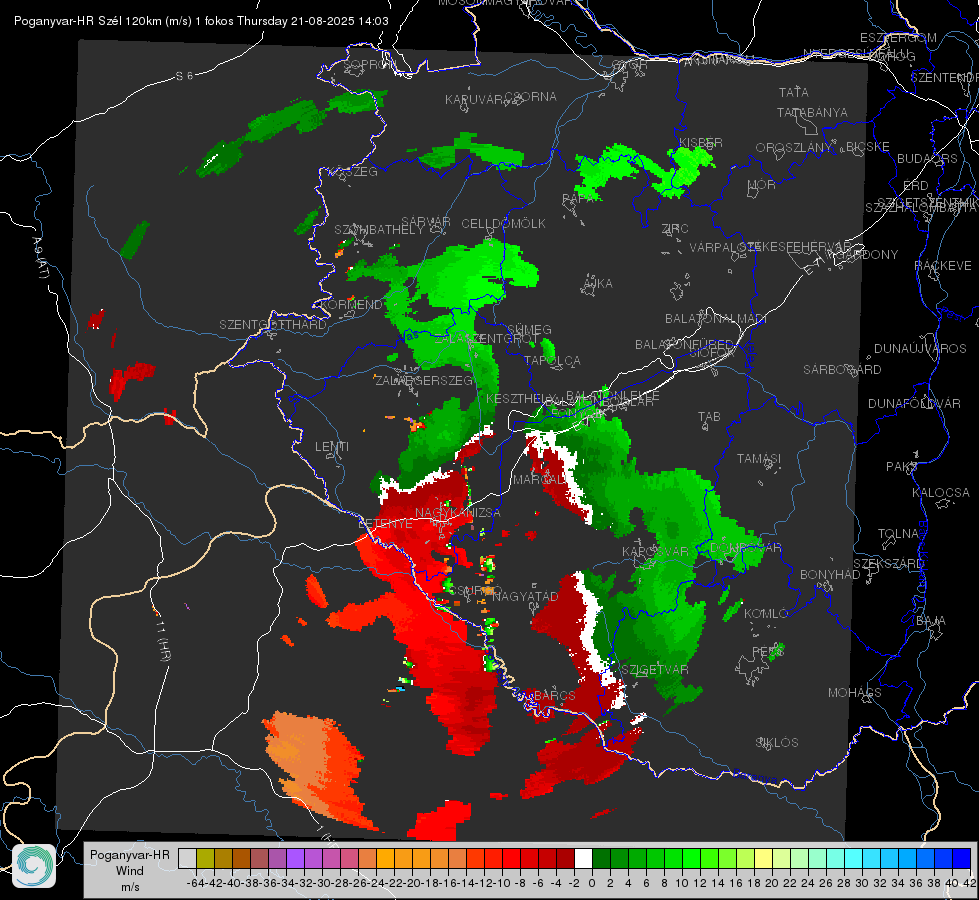Click the SUMEG label
The height and width of the screenshot is (900, 979).
coord(529,329)
